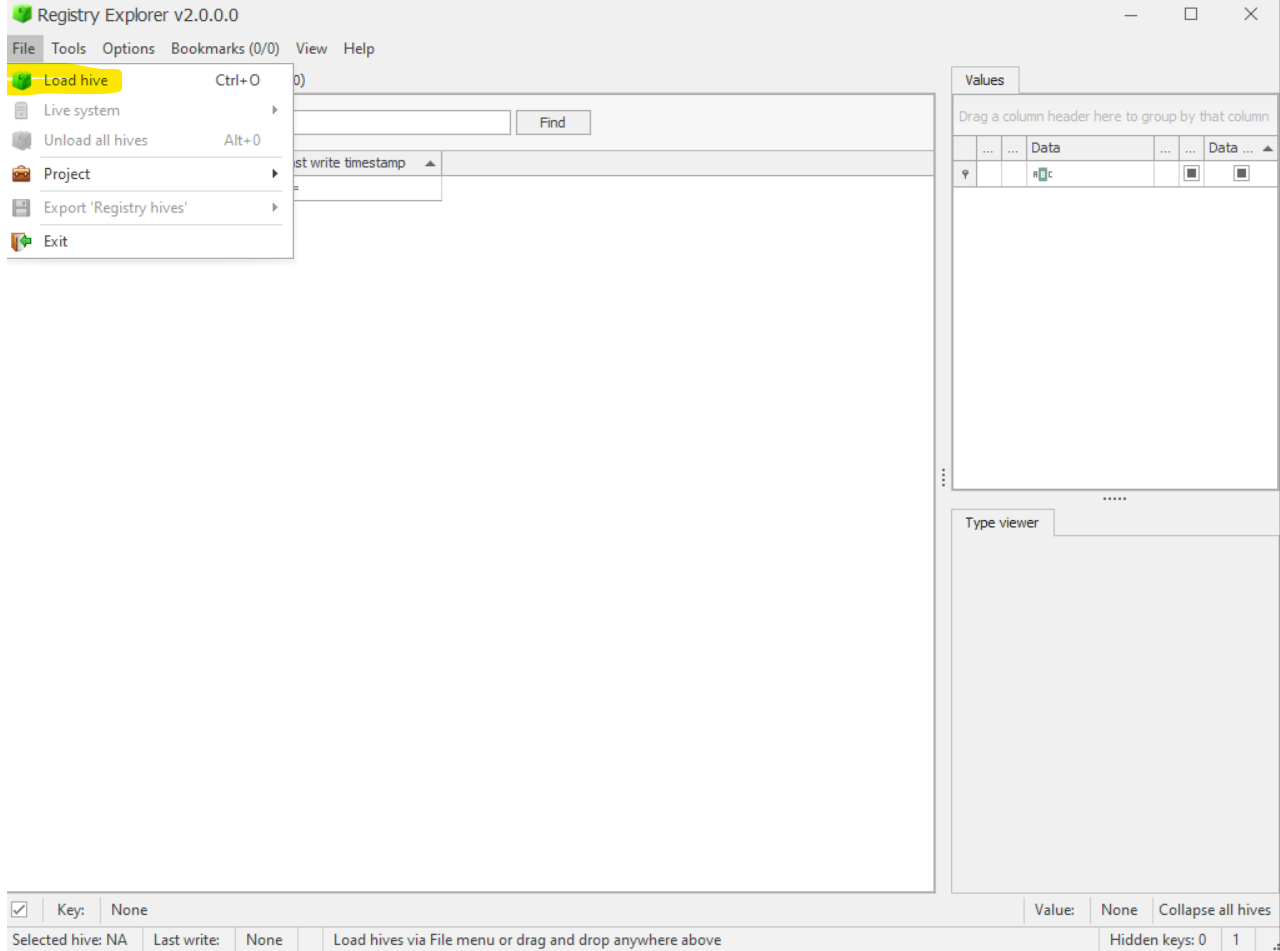This screenshot has width=1280, height=951.
Task: Toggle the filter checkbox left of the sorted column
Action: [x=1191, y=173]
